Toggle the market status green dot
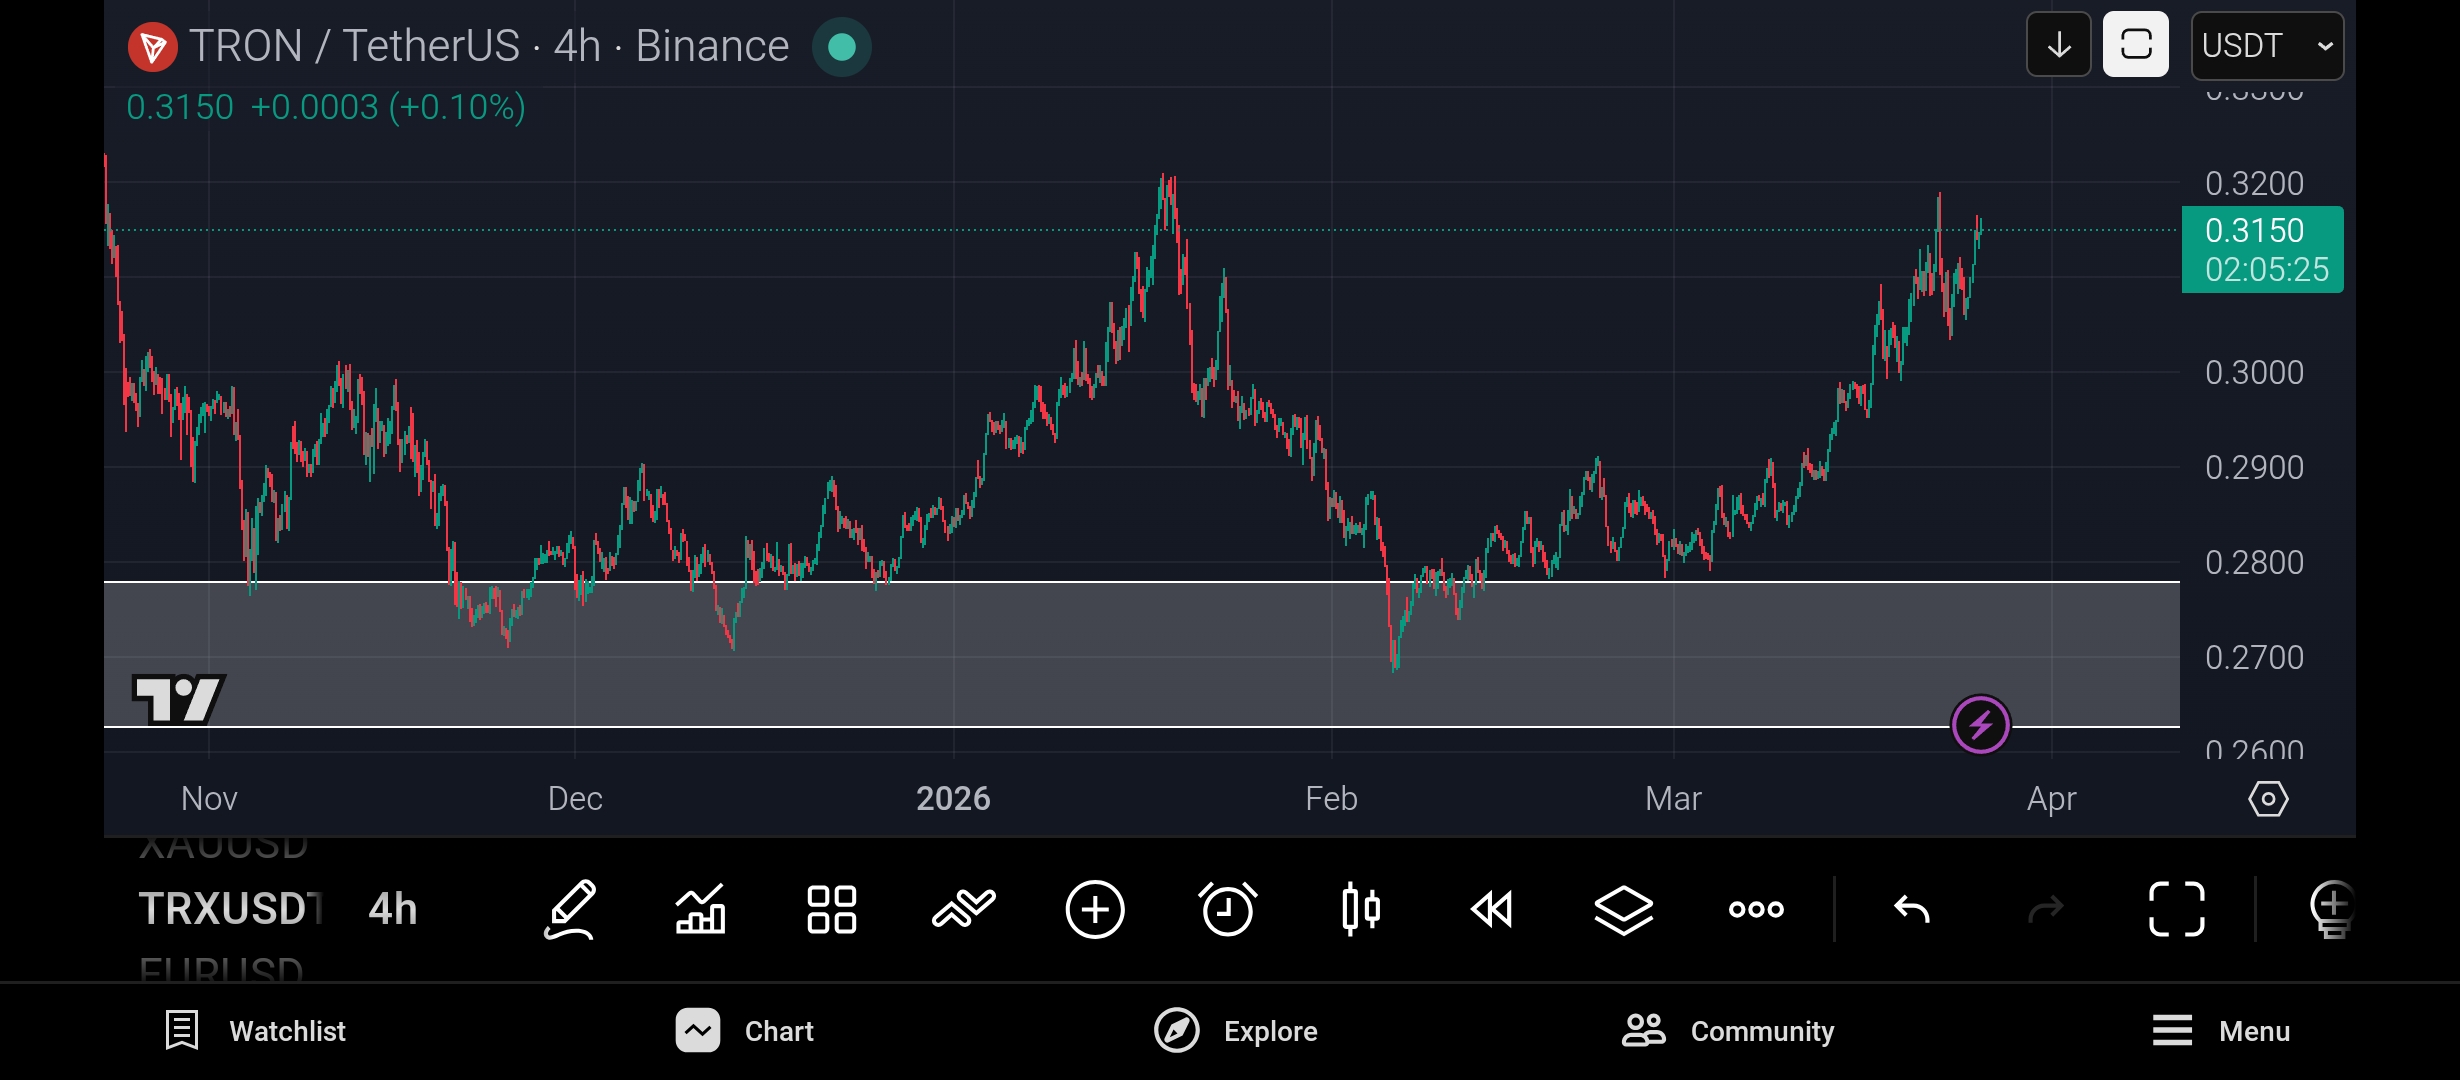 tap(842, 46)
